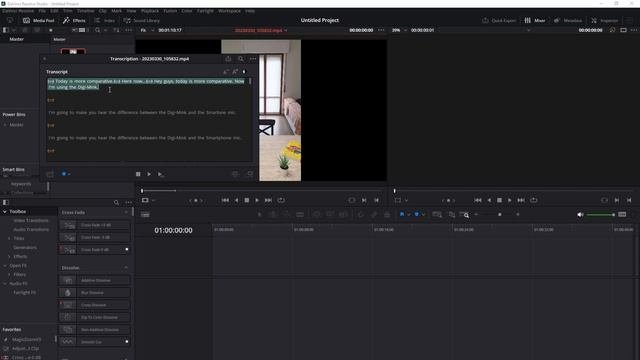640x360 pixels.
Task: Open the Help menu
Action: pyautogui.click(x=250, y=11)
